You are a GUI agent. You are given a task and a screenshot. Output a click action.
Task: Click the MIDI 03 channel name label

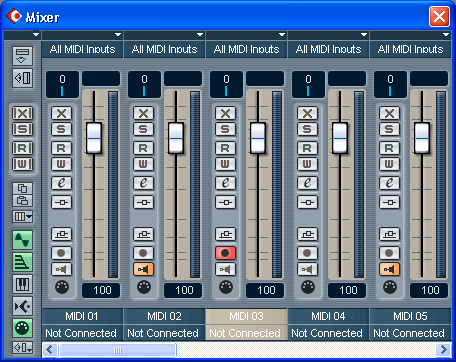coord(246,316)
